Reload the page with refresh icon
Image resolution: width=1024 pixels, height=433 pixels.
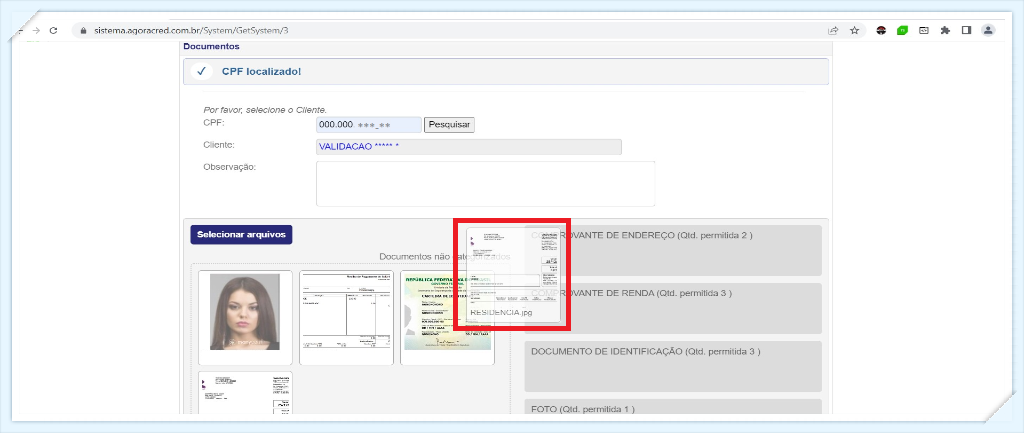pyautogui.click(x=54, y=30)
